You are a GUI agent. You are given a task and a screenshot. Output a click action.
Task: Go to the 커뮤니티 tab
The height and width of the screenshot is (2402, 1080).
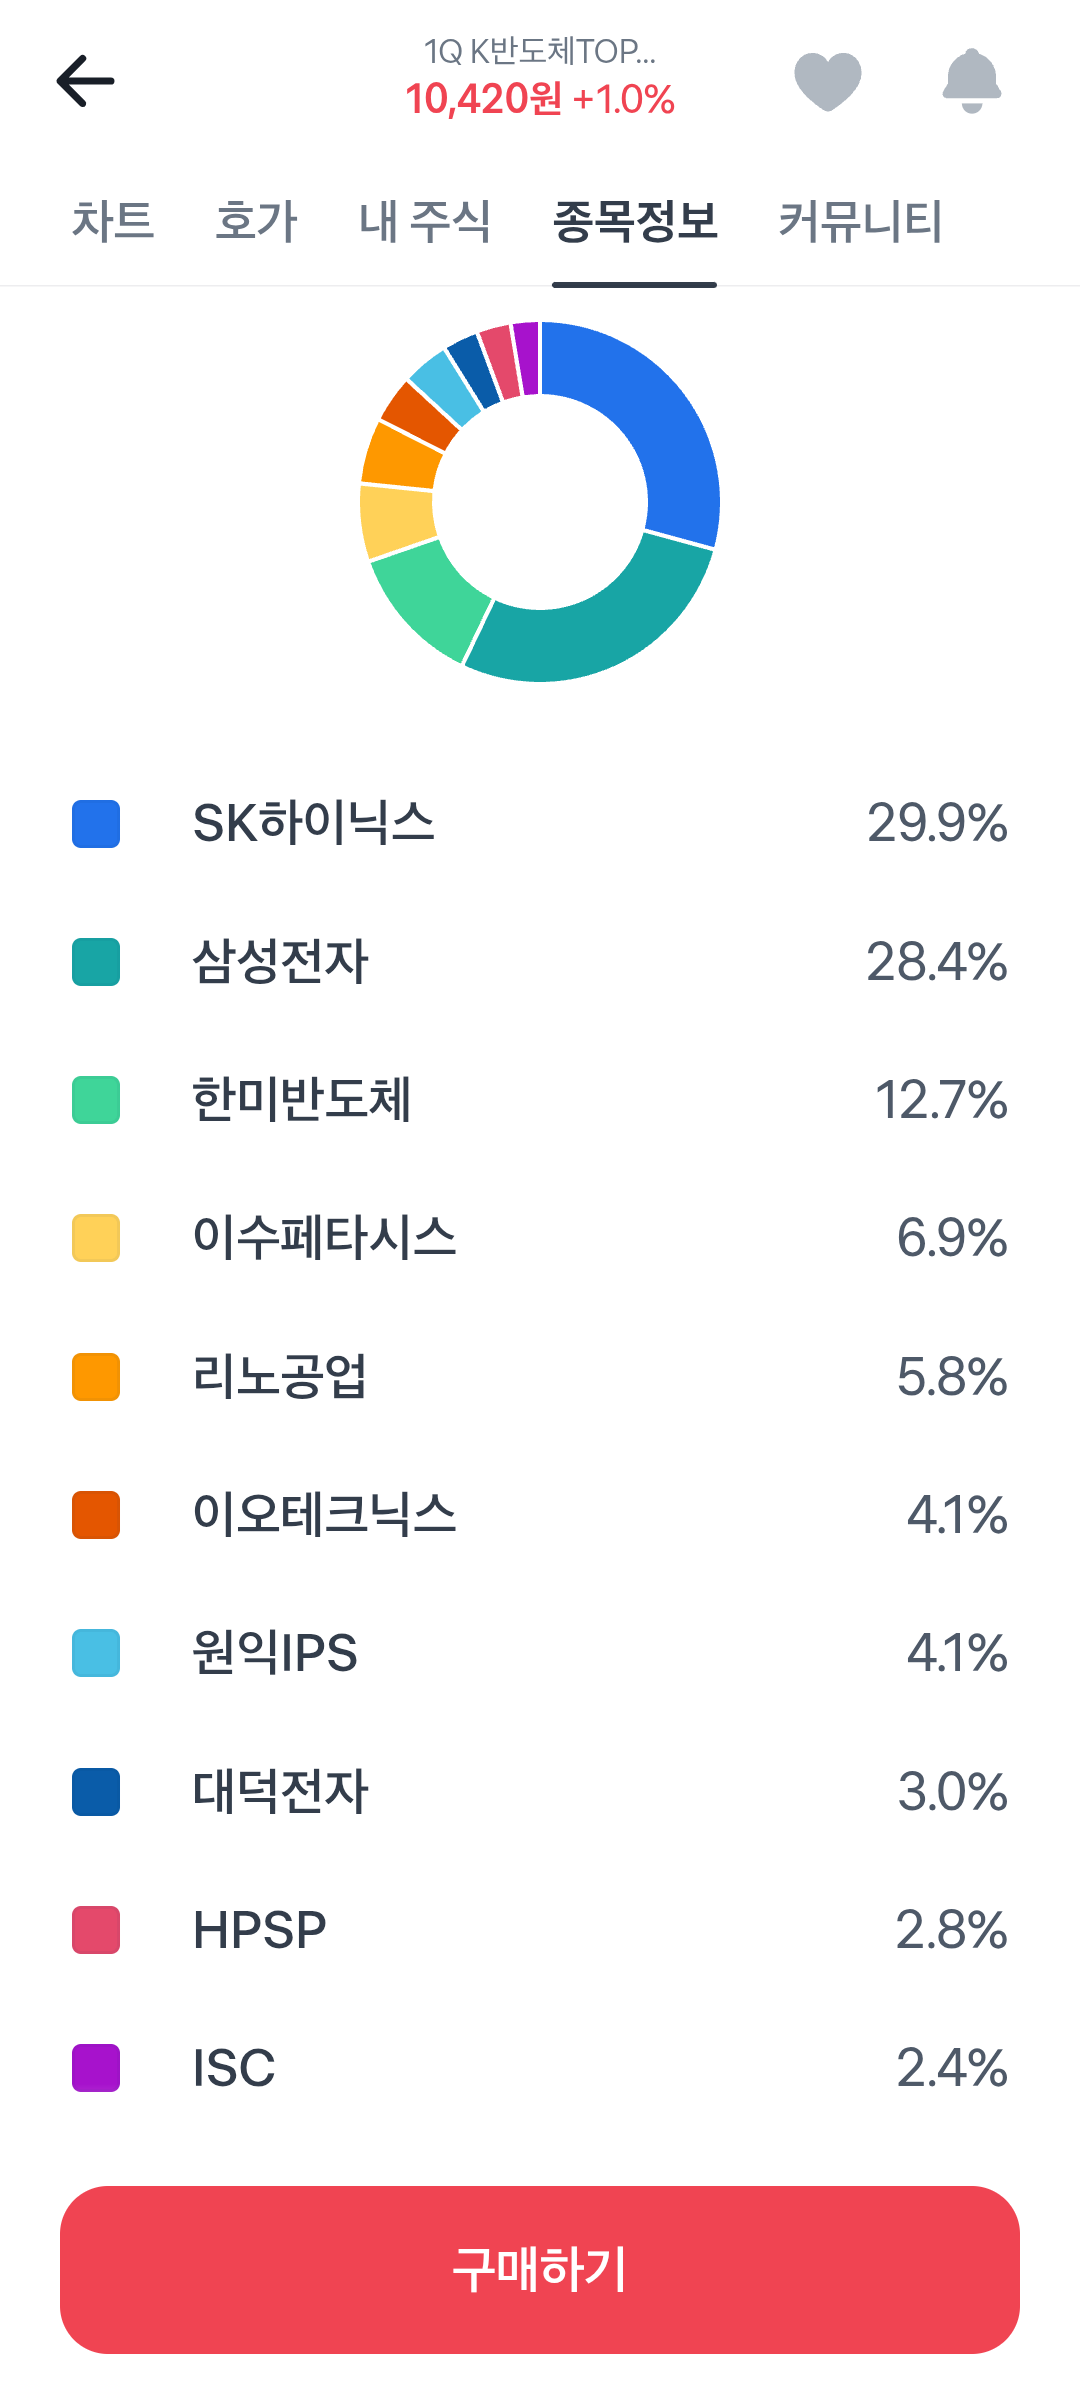click(861, 221)
